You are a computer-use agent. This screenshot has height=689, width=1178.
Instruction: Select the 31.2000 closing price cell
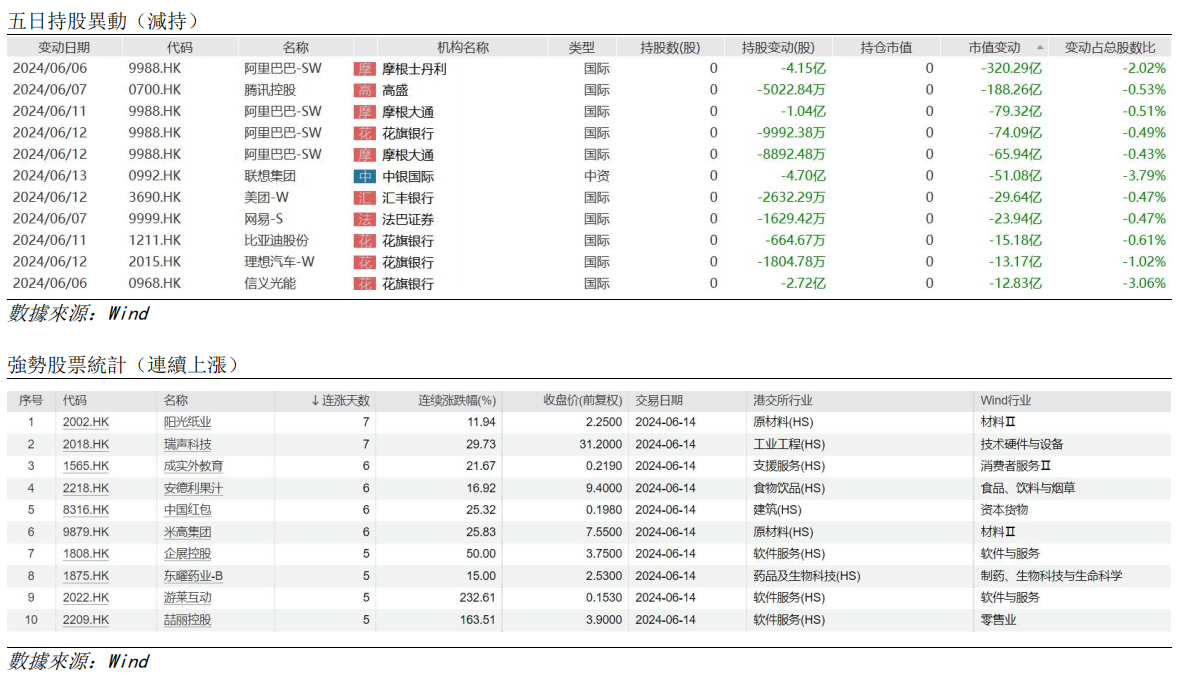(600, 444)
